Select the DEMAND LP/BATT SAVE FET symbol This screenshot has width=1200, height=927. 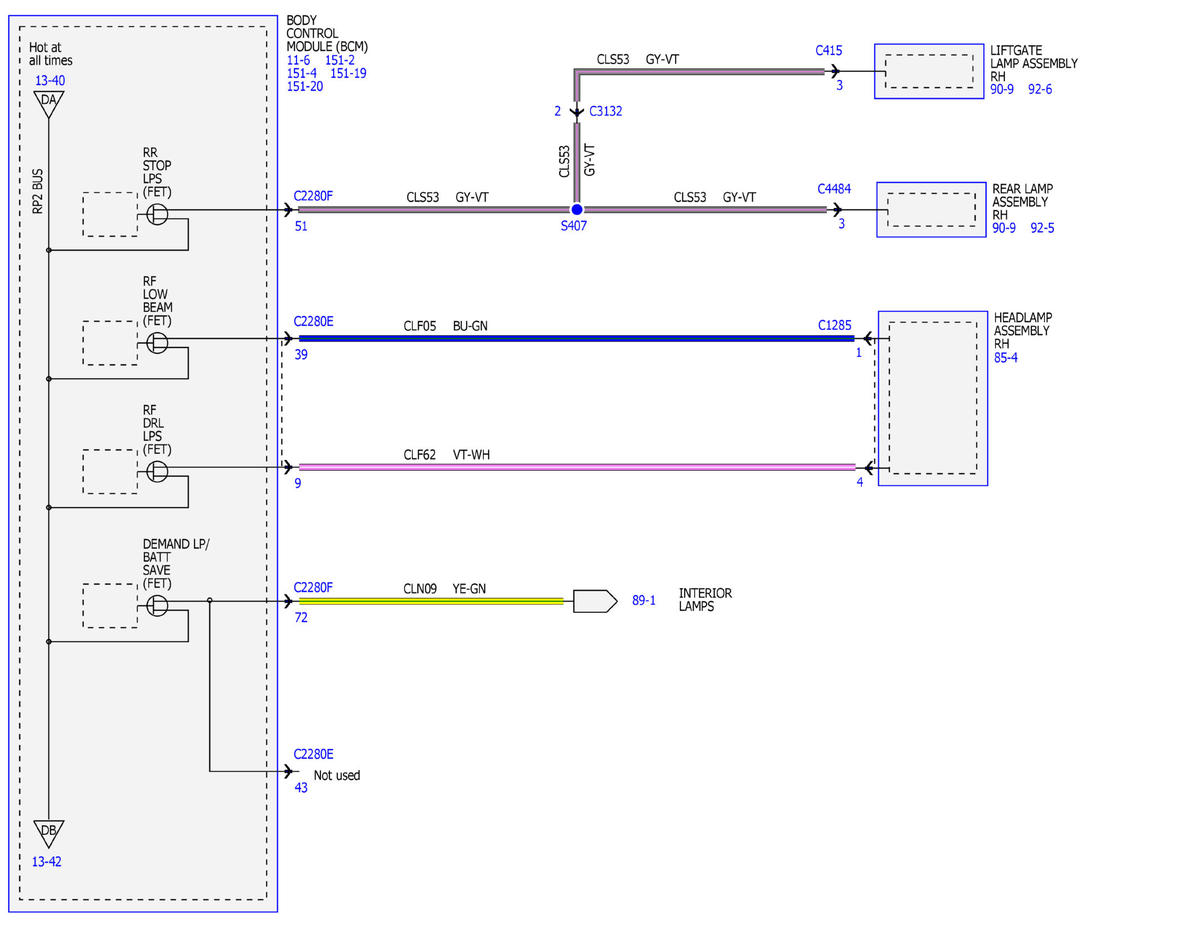point(157,604)
